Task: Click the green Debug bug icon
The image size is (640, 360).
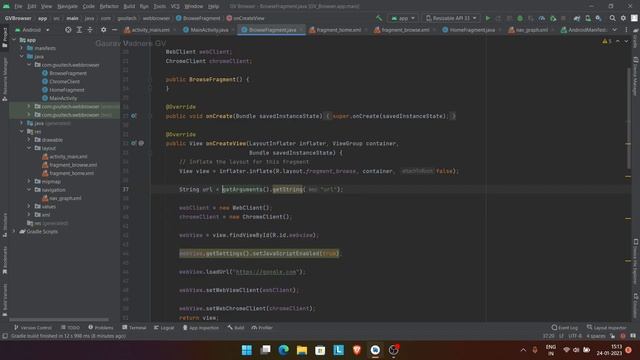Action: [520, 18]
